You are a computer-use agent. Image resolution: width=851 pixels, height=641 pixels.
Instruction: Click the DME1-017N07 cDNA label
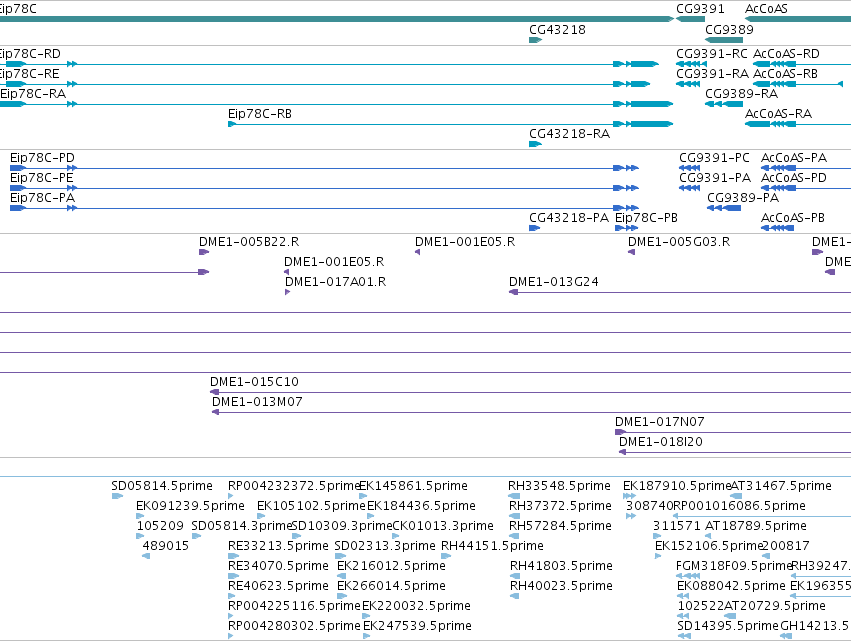(659, 422)
